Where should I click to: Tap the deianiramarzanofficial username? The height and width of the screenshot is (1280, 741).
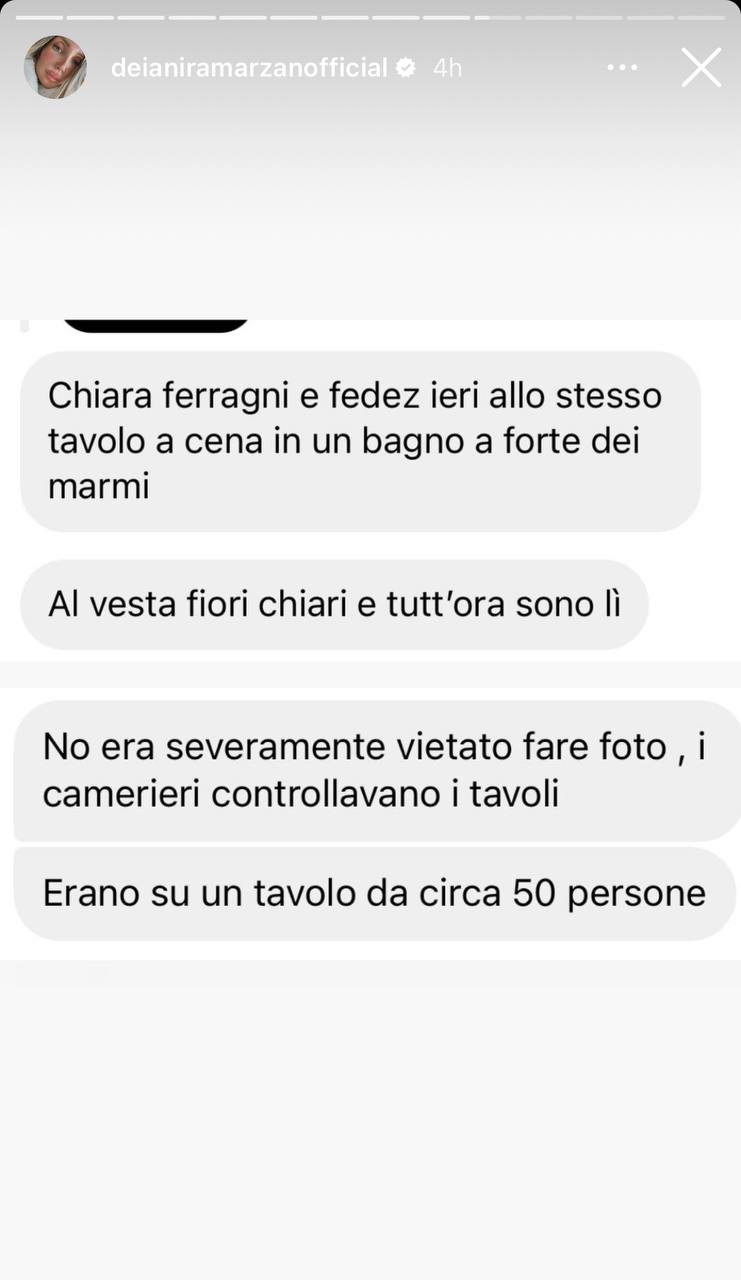click(249, 68)
